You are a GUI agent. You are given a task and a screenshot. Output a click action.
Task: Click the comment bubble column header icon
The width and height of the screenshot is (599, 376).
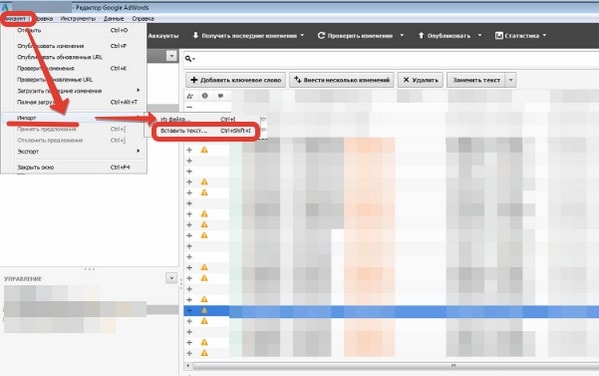point(220,96)
